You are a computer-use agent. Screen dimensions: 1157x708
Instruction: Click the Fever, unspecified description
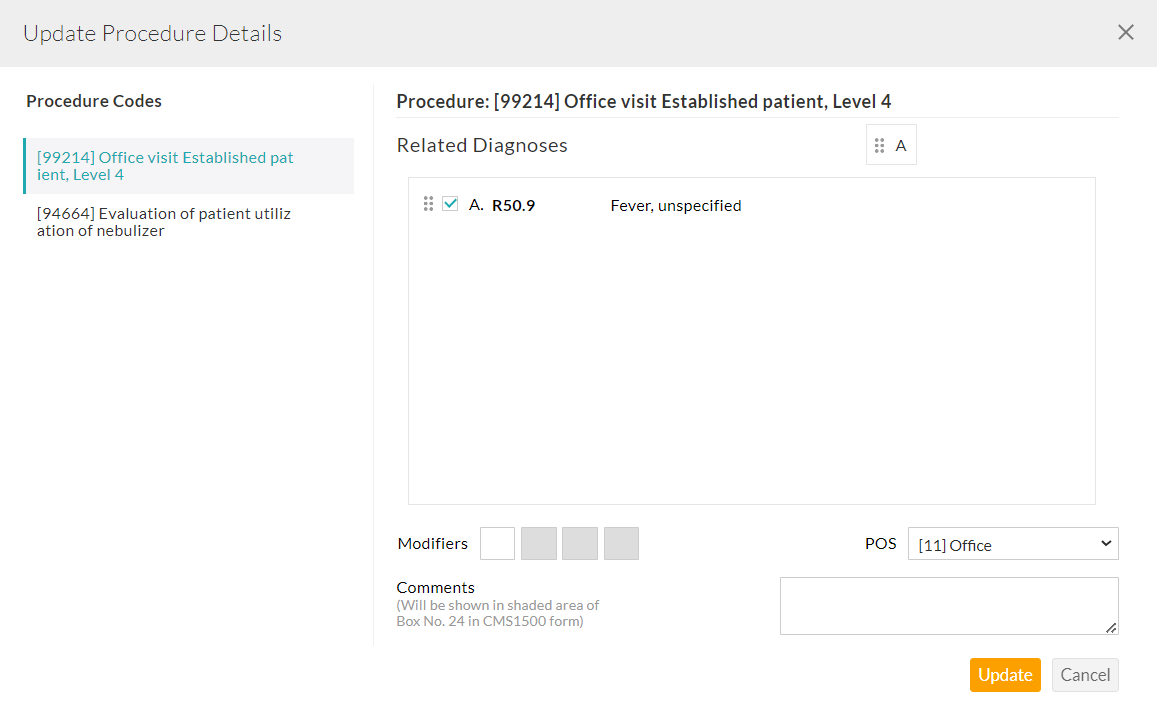[676, 206]
